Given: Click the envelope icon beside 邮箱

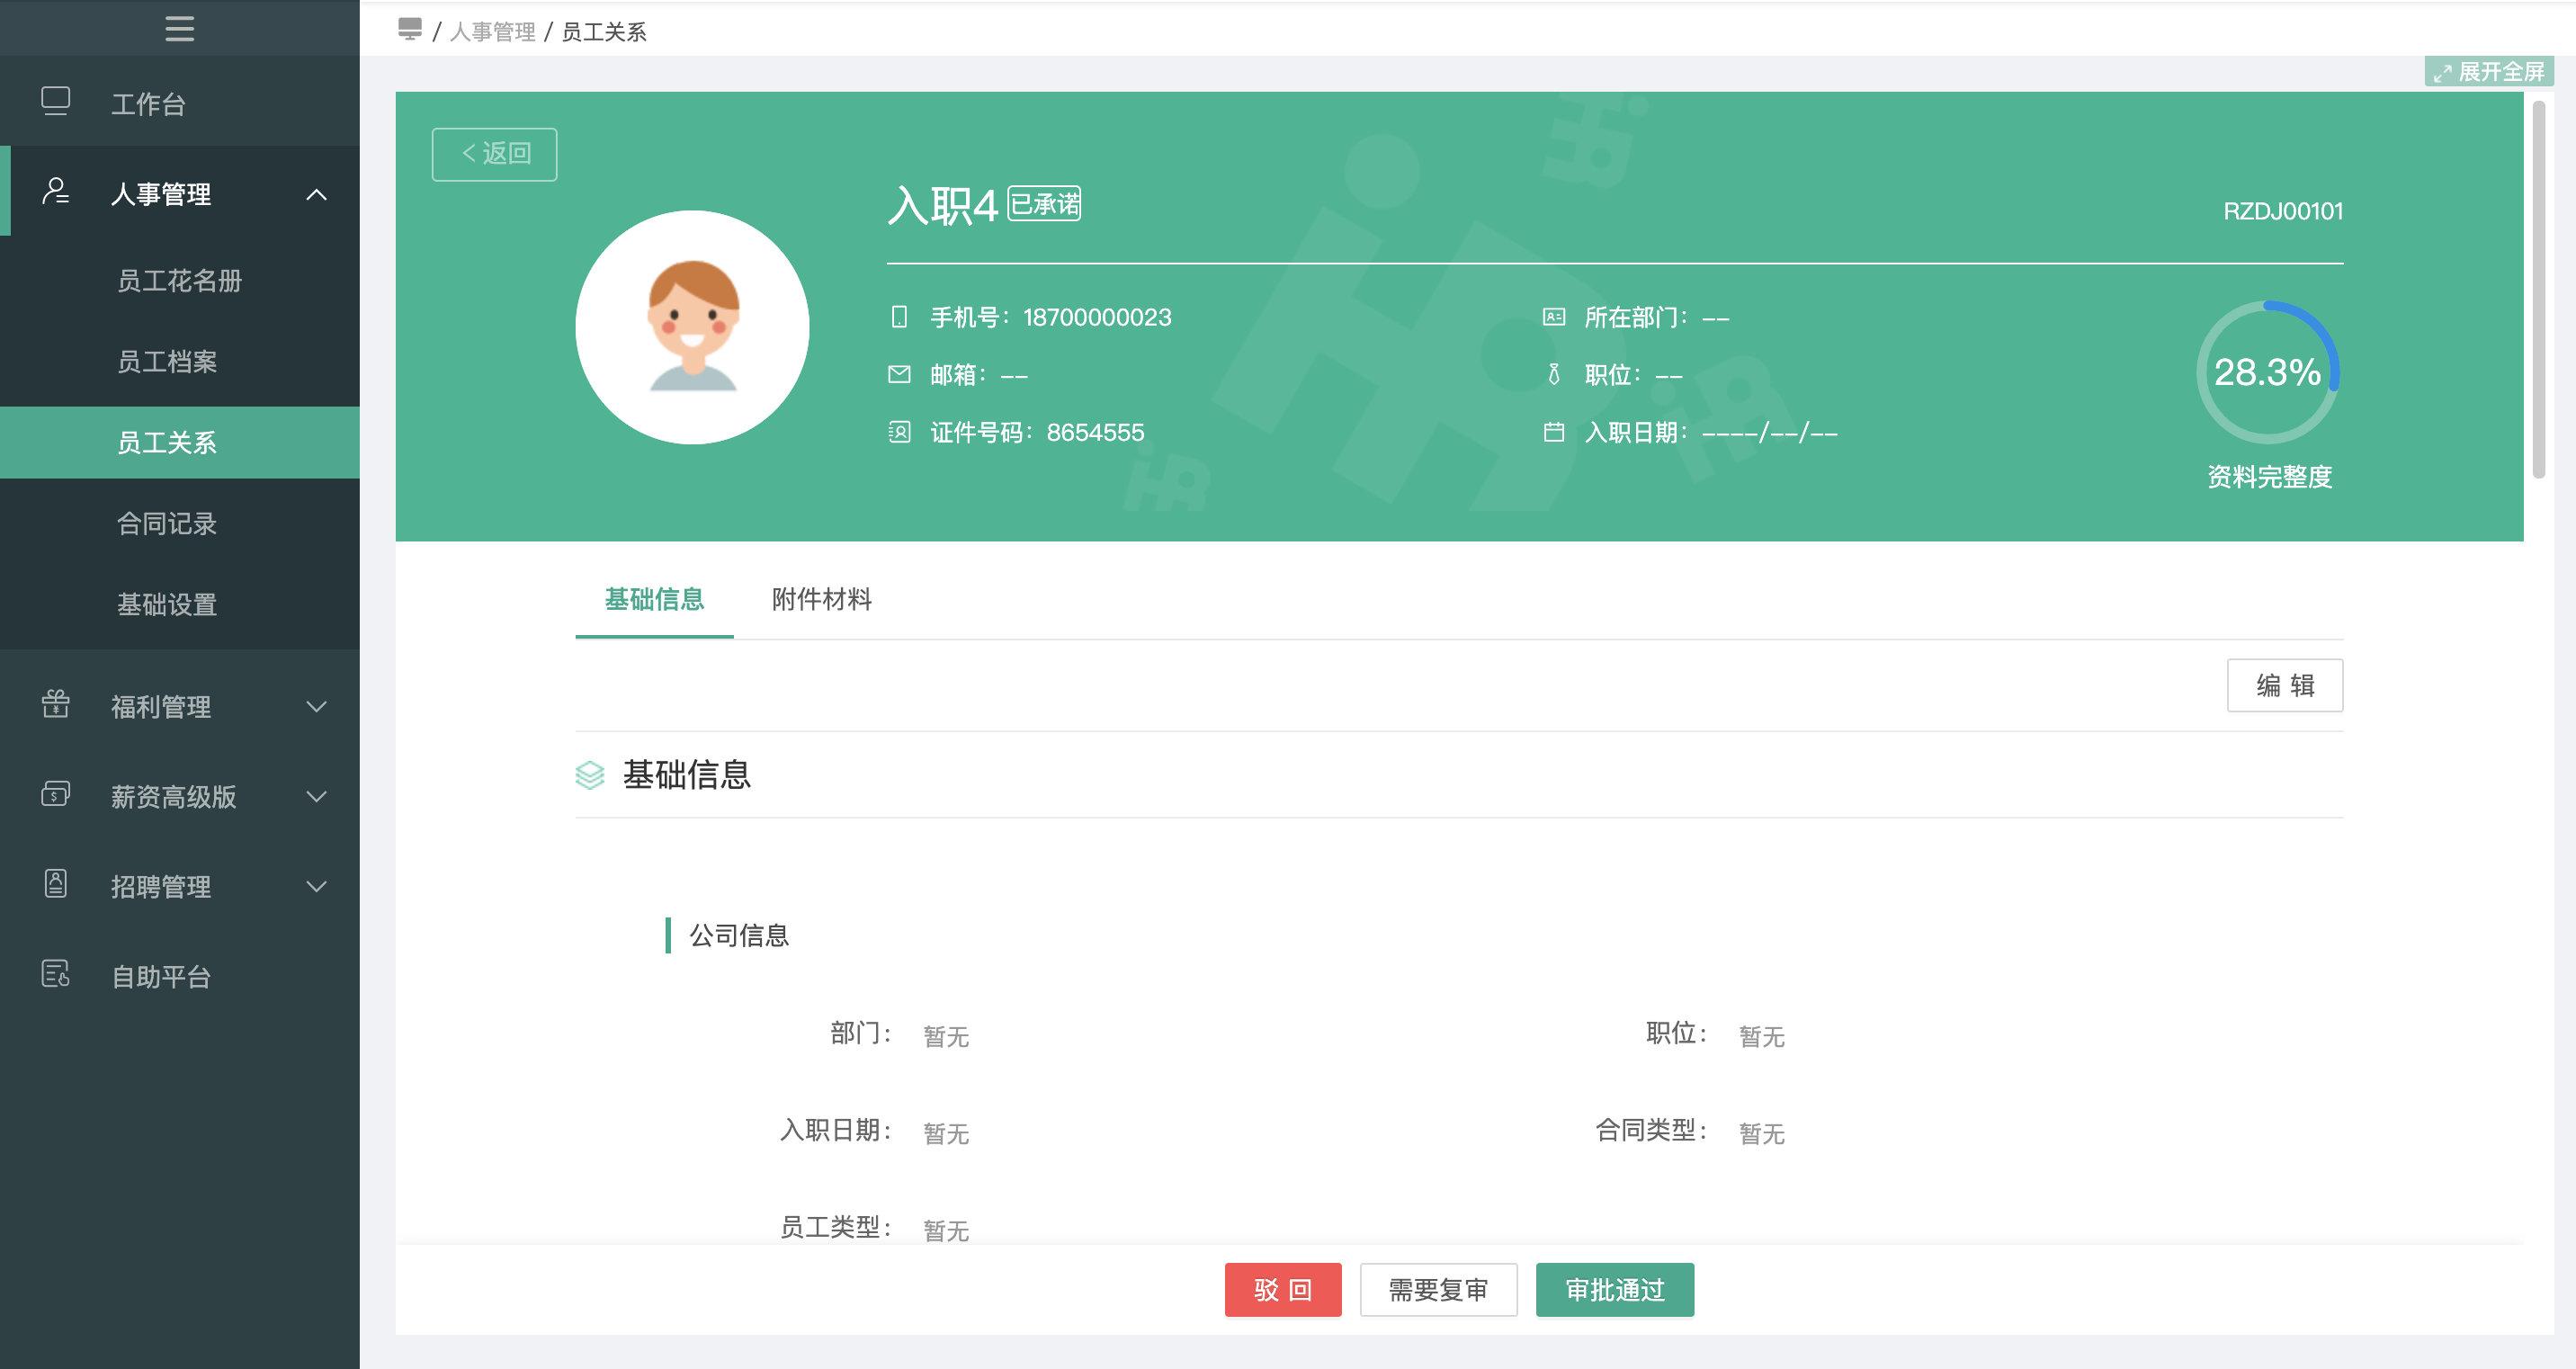Looking at the screenshot, I should coord(899,374).
